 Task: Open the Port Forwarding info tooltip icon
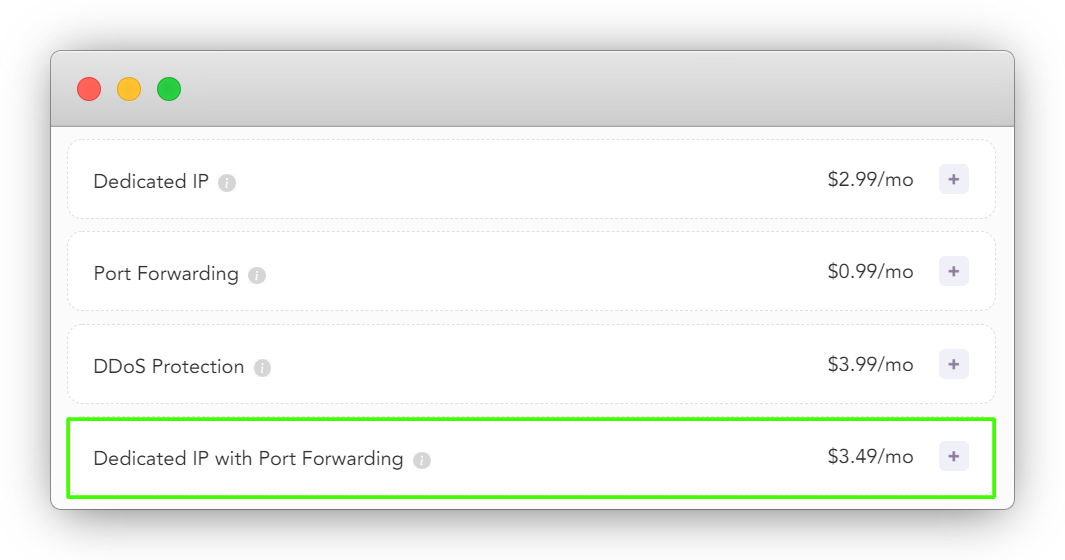(257, 275)
